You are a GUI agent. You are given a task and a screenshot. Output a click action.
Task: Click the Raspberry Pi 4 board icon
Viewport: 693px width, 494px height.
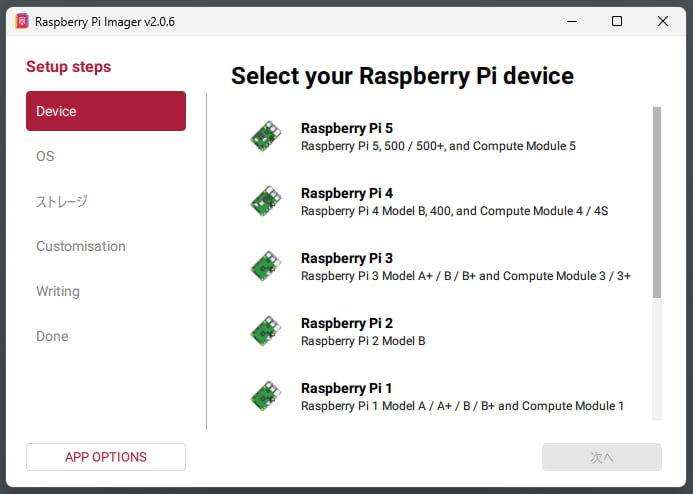265,201
